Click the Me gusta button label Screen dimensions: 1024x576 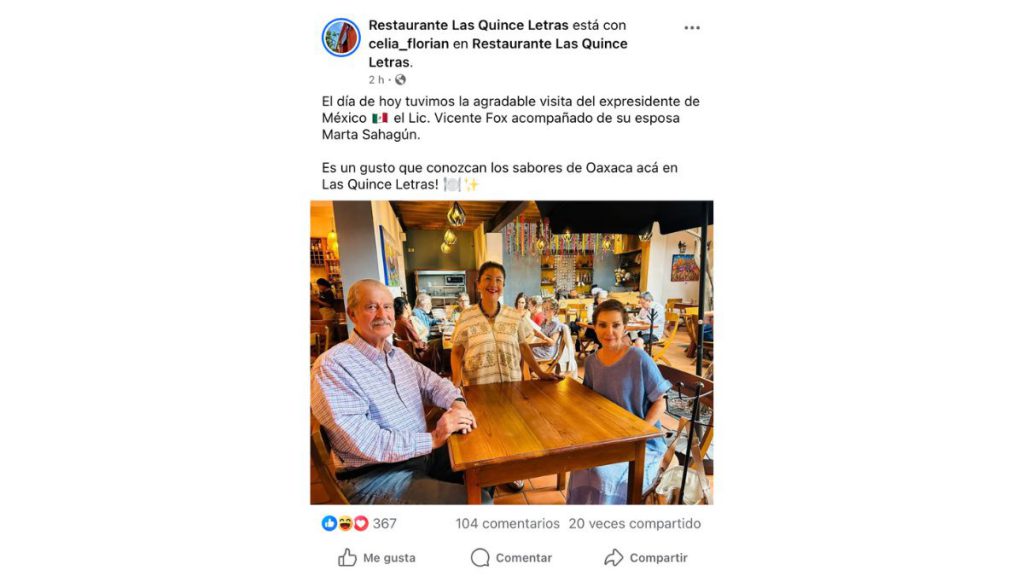[x=389, y=558]
